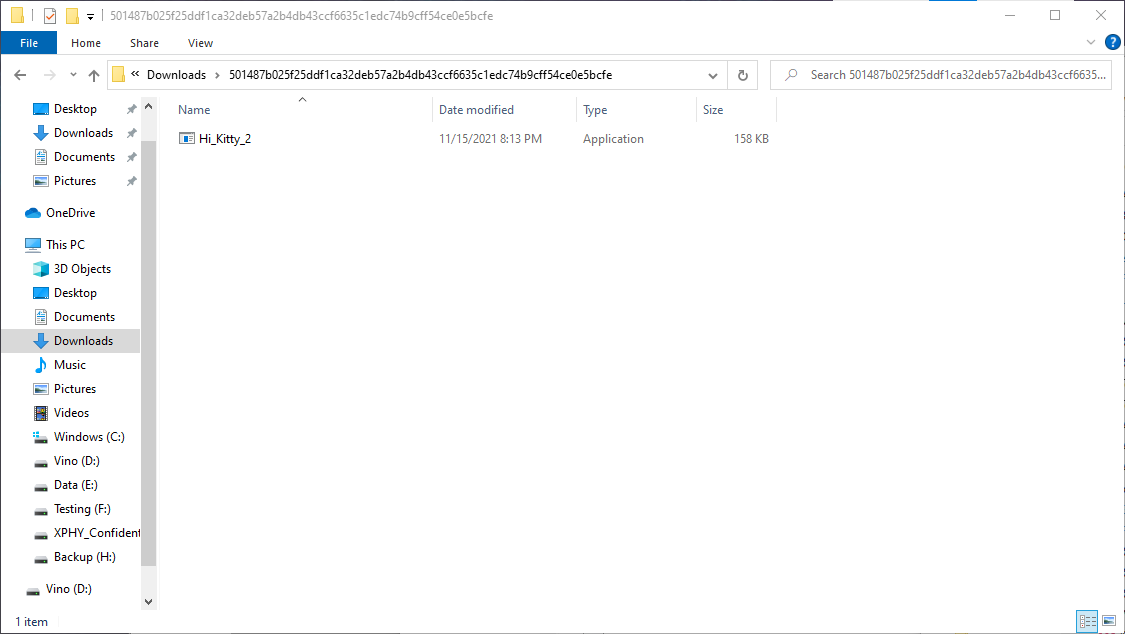
Task: Unpin Pictures from Quick access
Action: pos(131,181)
